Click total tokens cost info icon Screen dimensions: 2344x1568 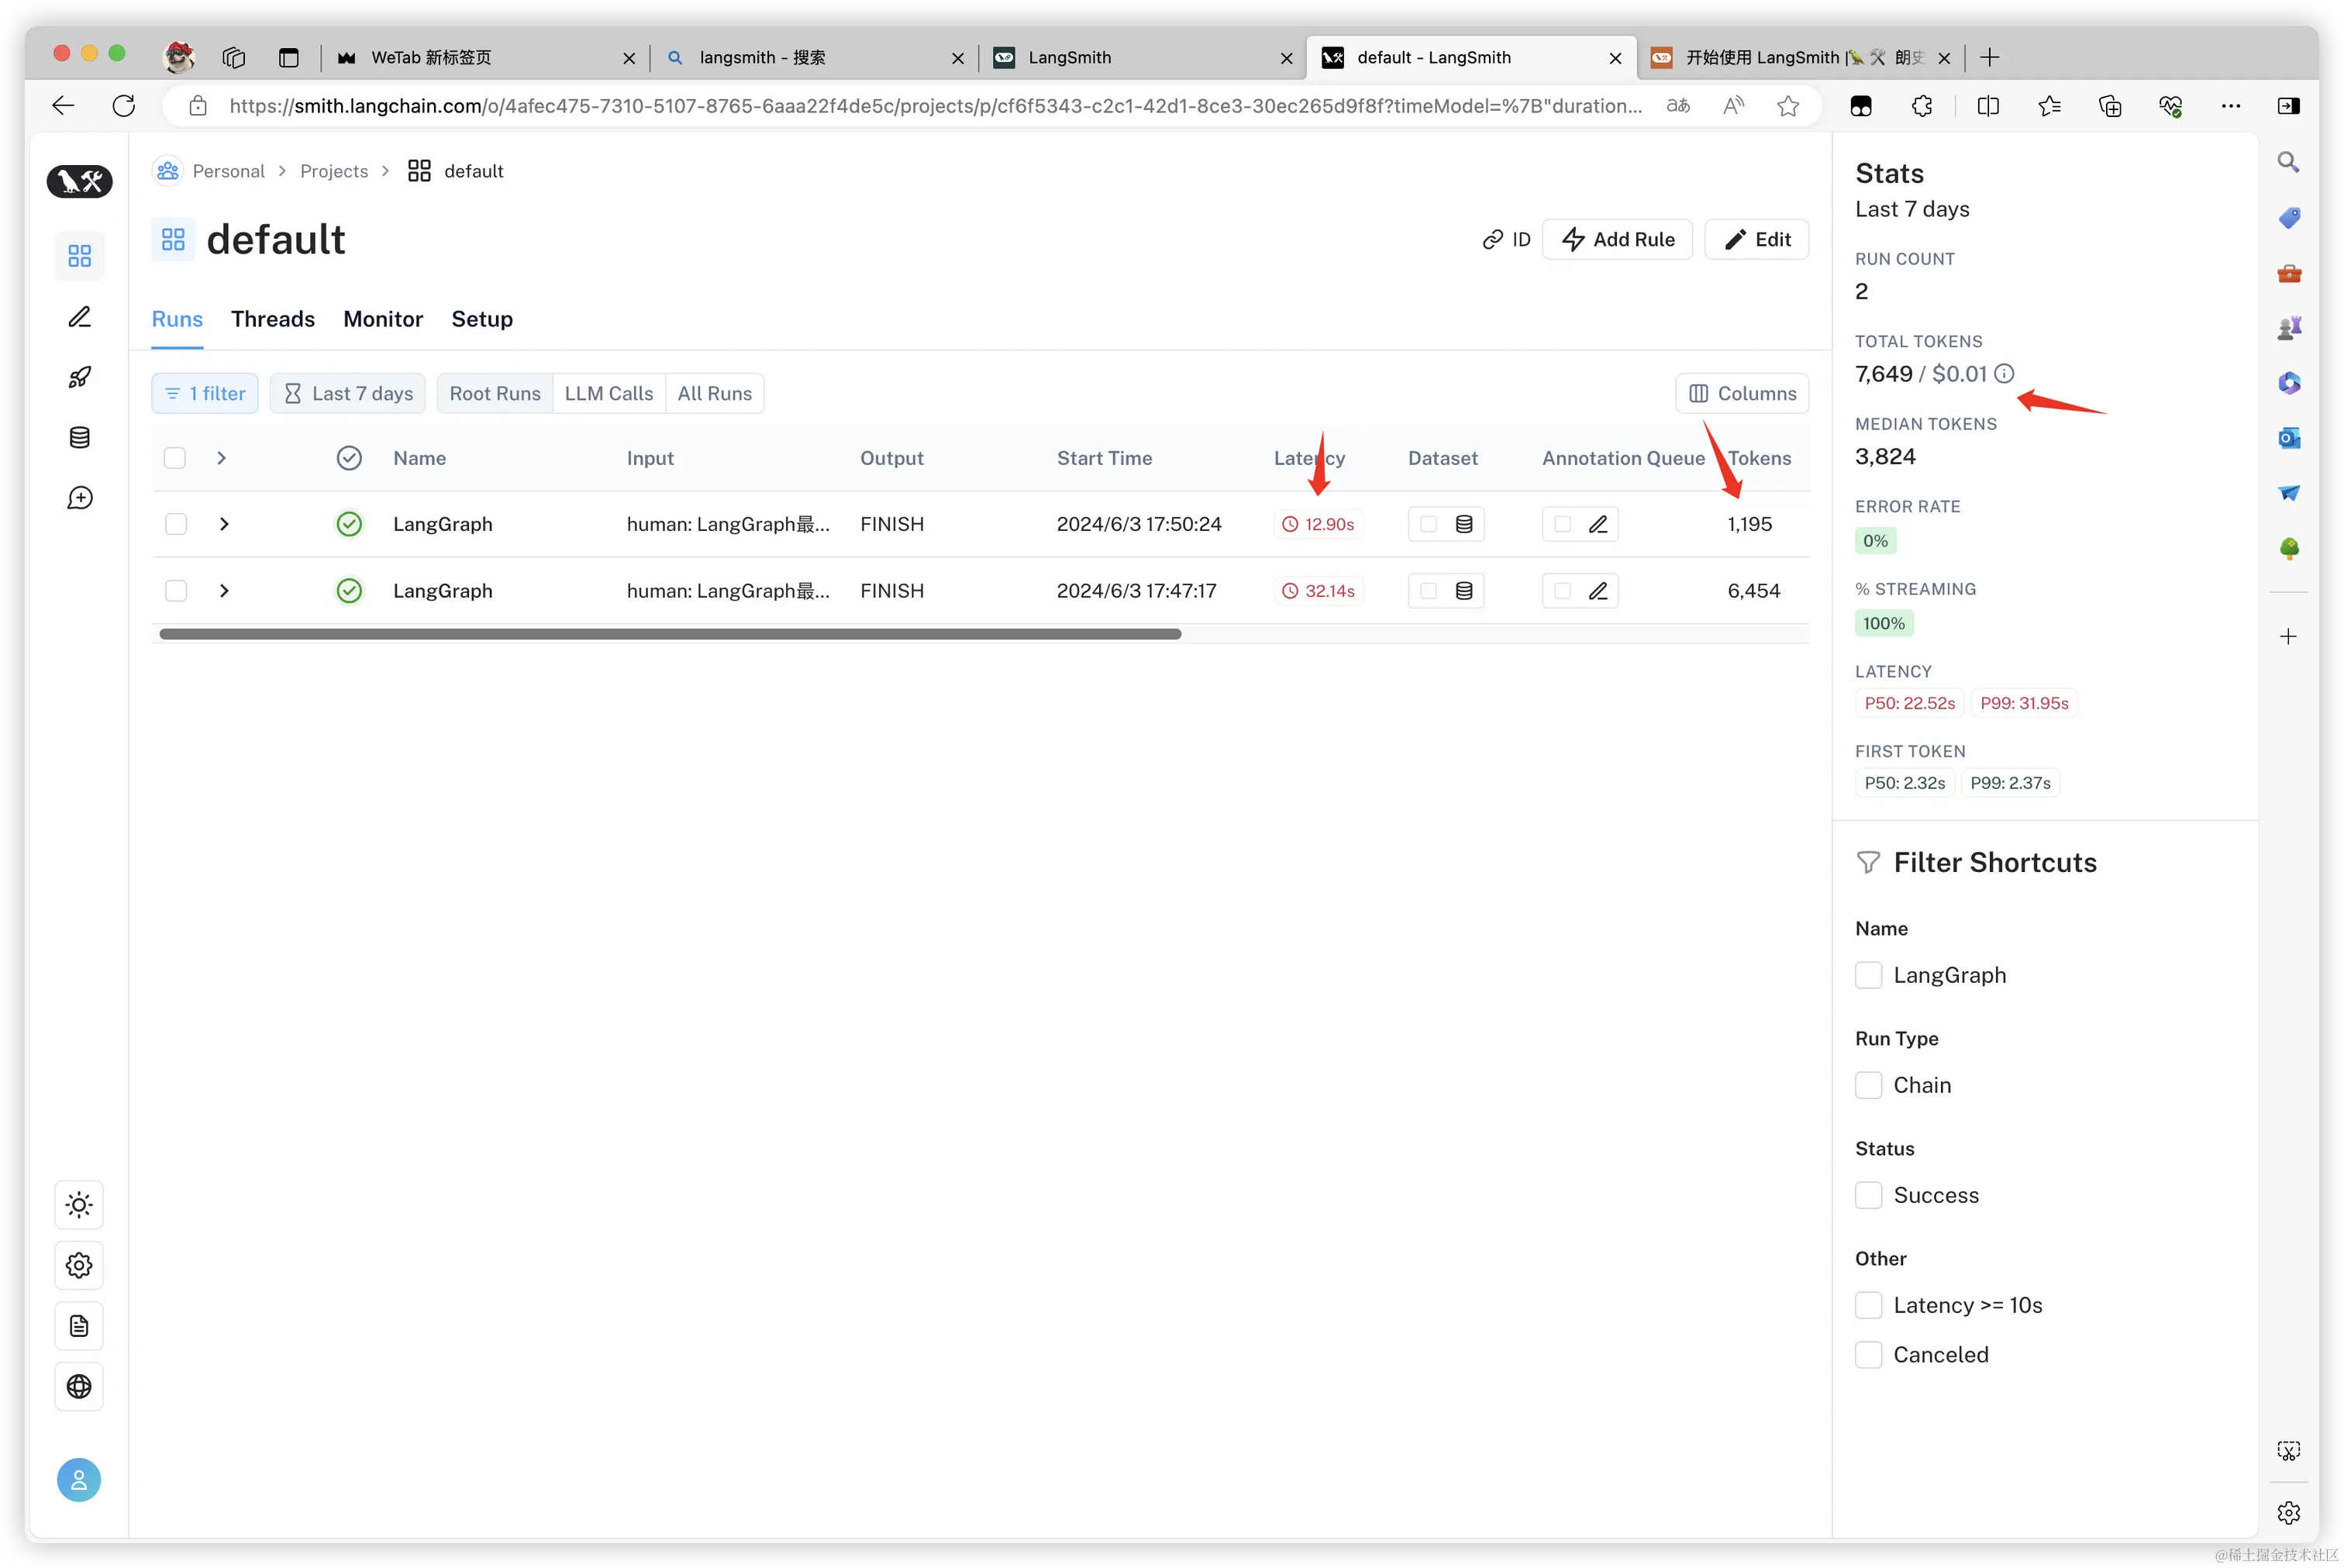tap(2004, 374)
